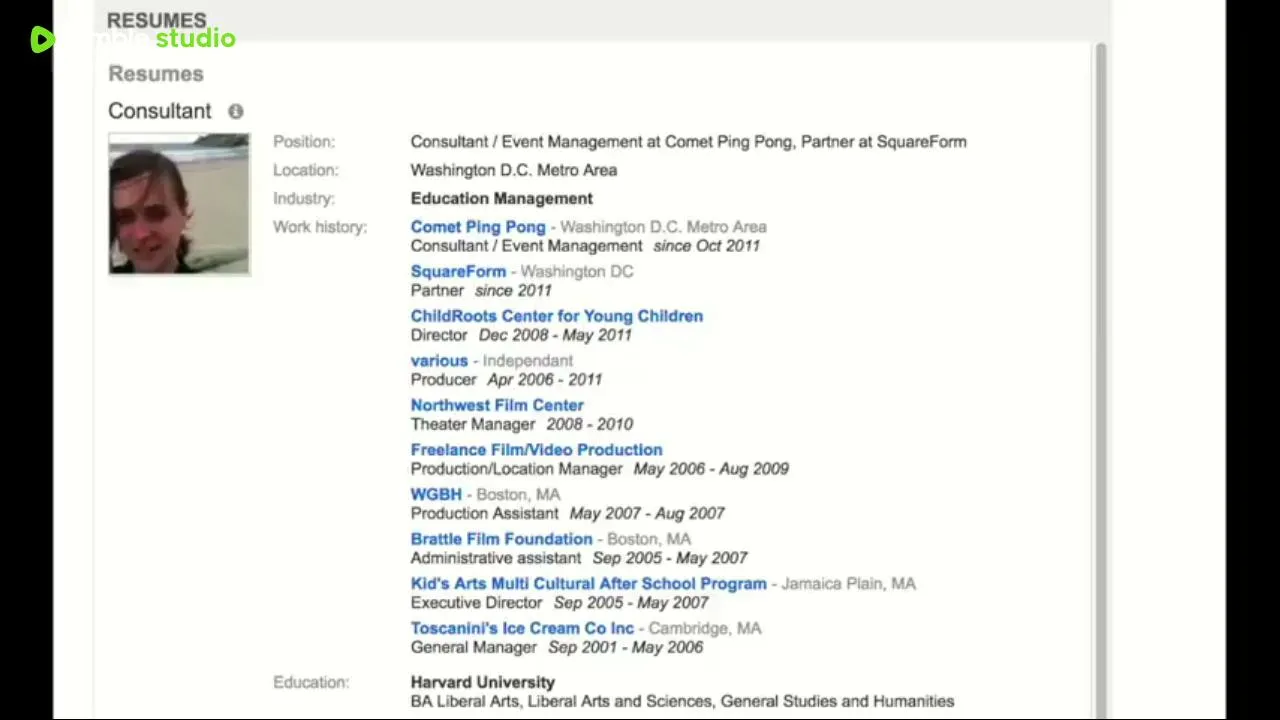The image size is (1280, 720).
Task: Click the Position value mentioning Partner at SquareForm
Action: pos(688,142)
